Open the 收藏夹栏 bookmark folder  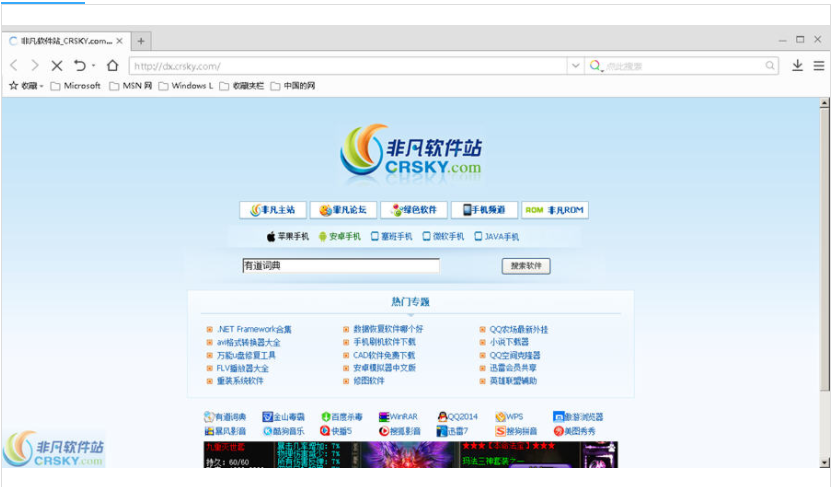241,85
